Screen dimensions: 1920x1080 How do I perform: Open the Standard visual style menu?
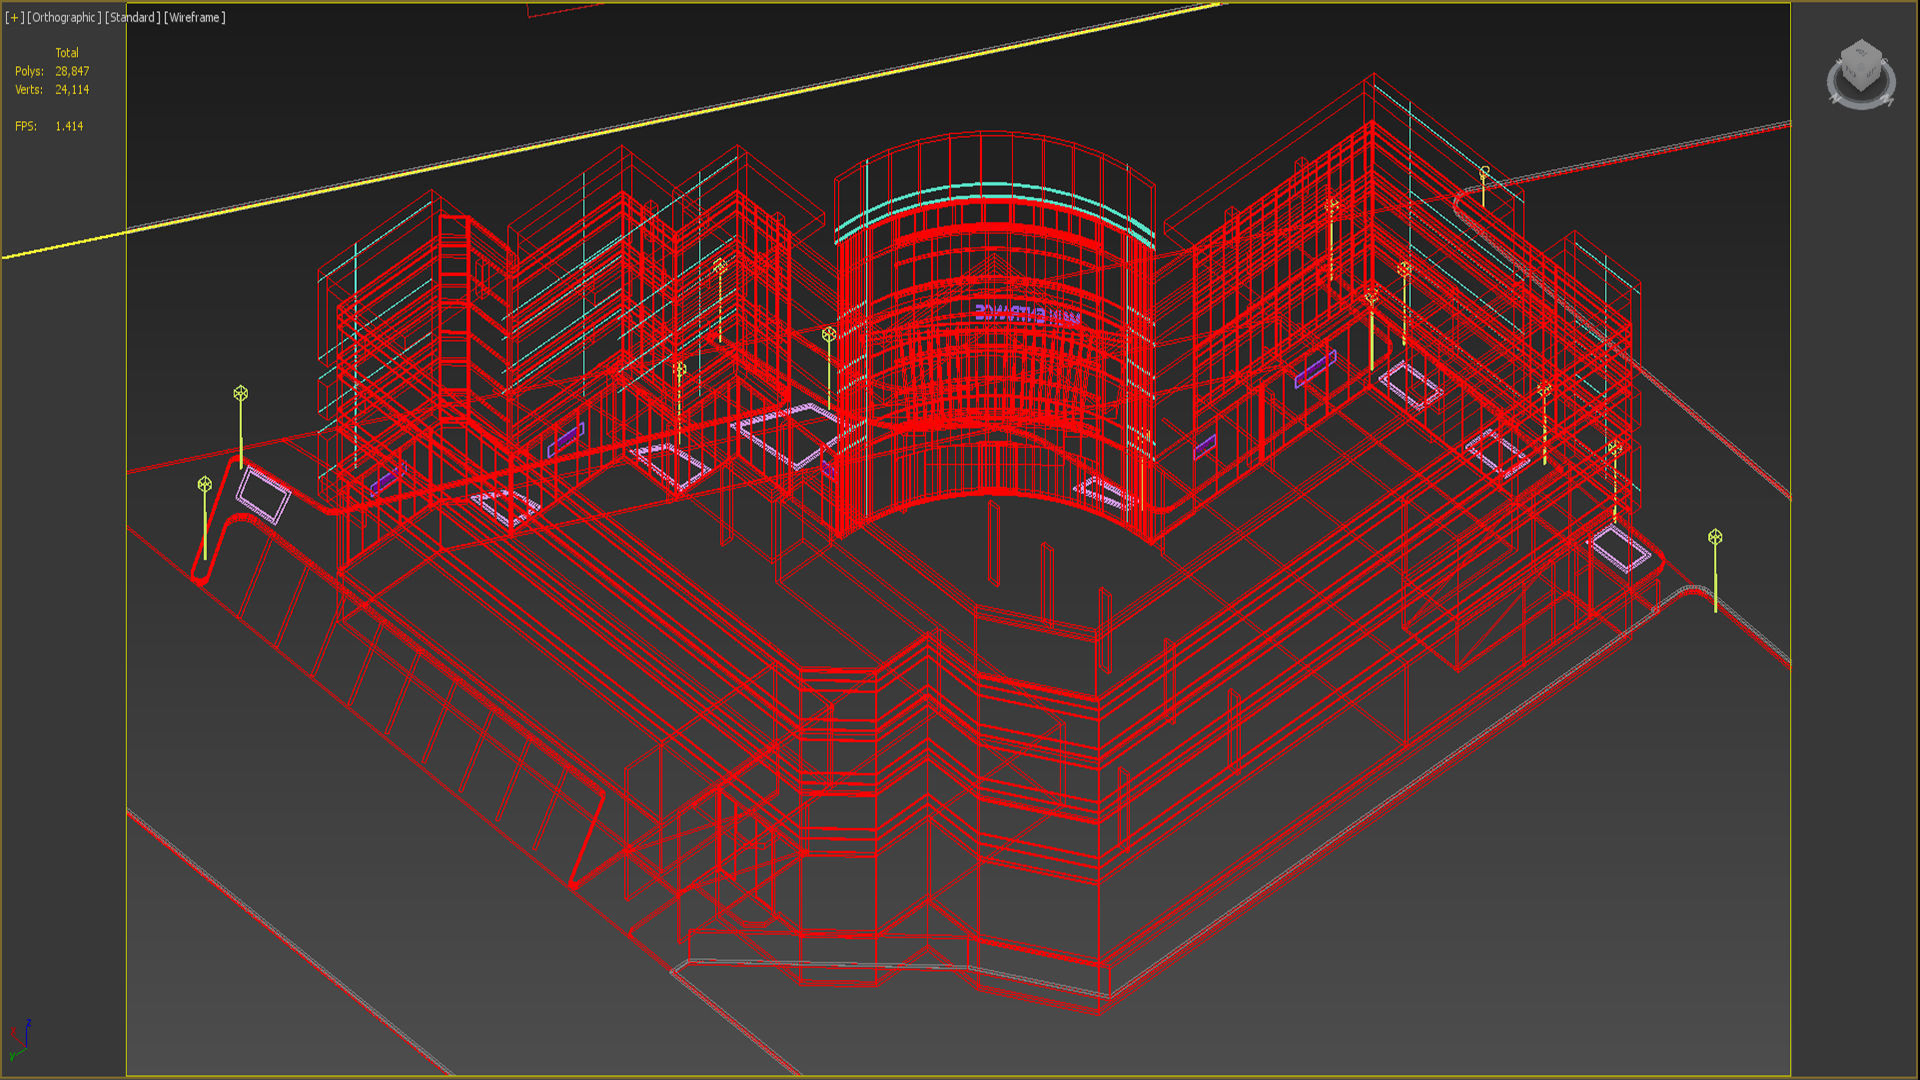click(x=133, y=17)
